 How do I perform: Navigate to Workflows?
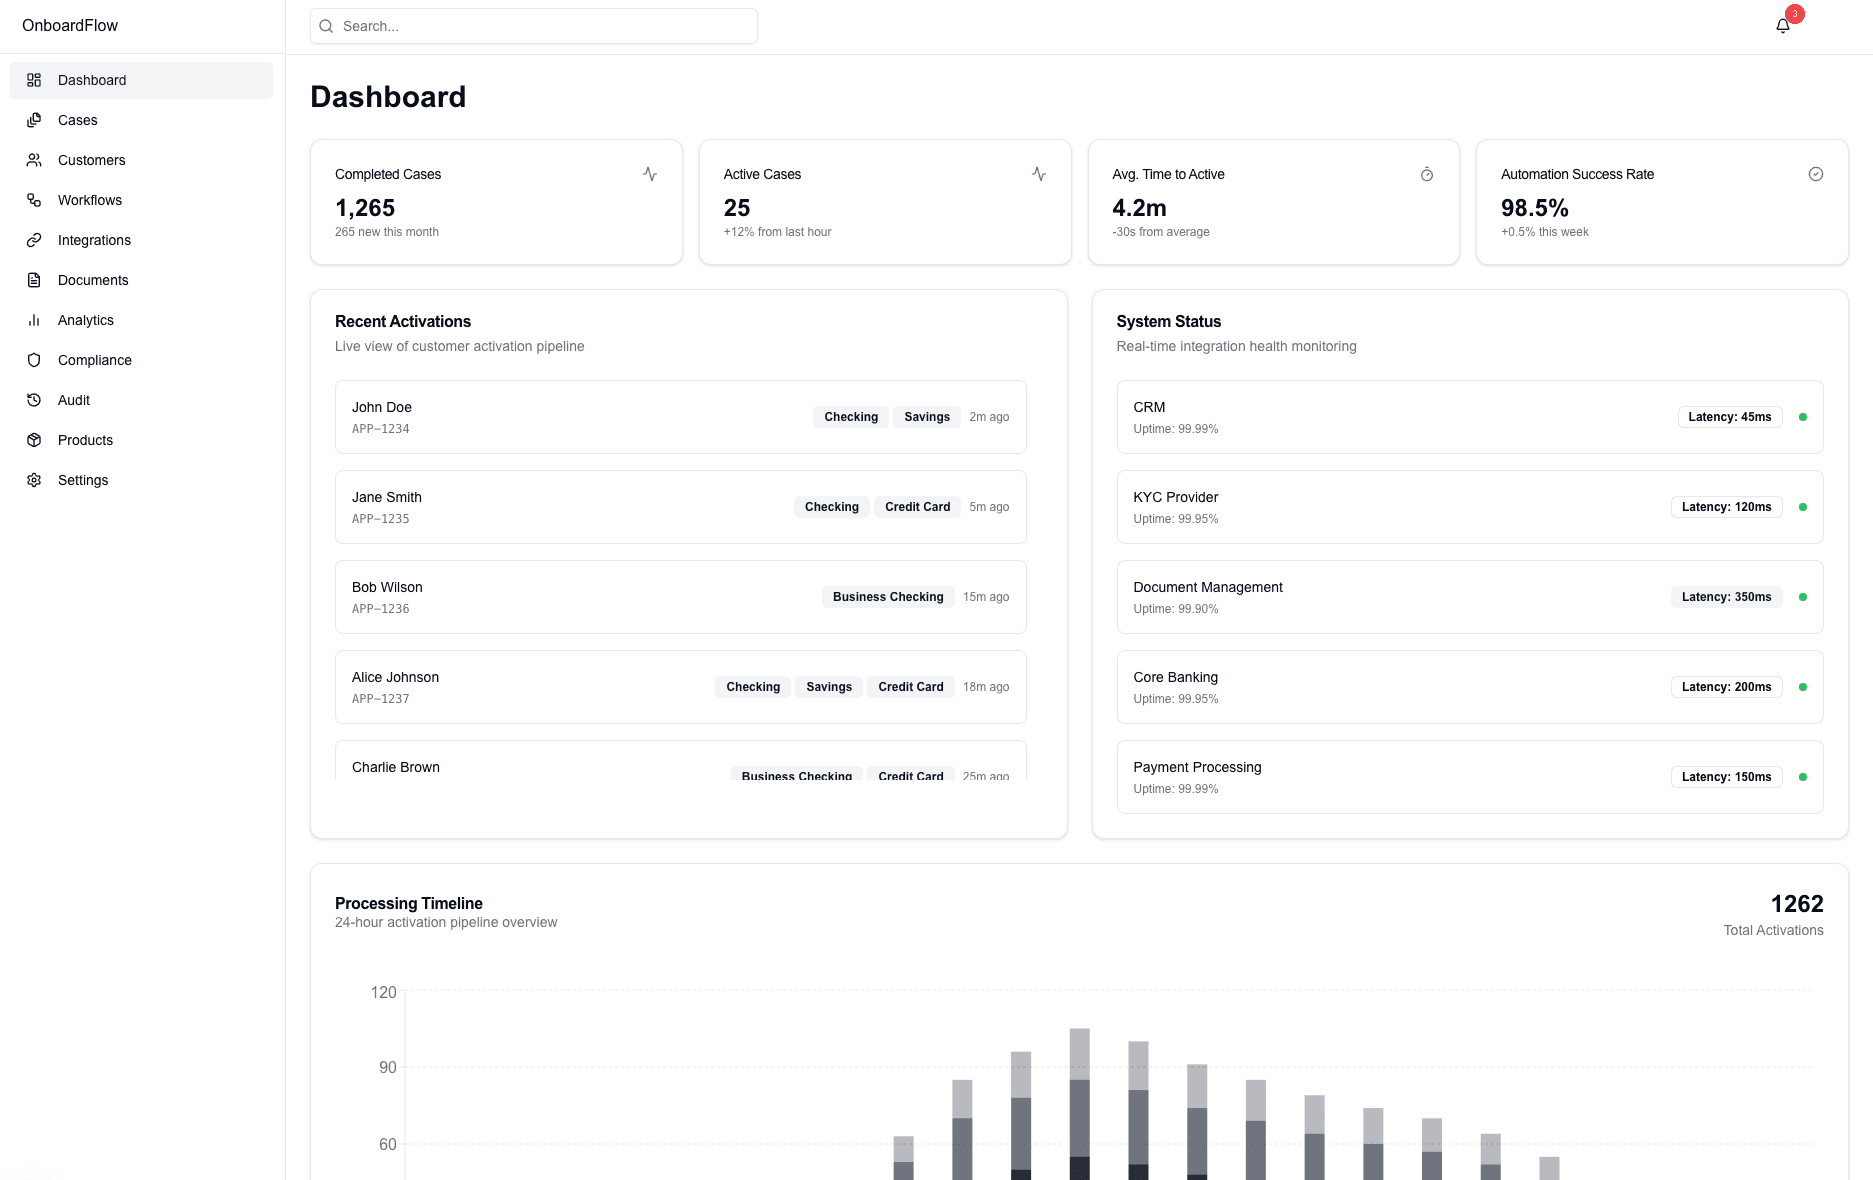coord(141,200)
